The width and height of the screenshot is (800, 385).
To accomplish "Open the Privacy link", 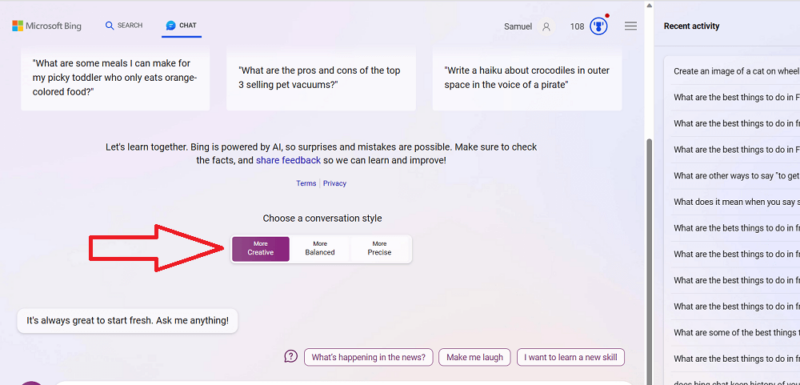I will [335, 184].
